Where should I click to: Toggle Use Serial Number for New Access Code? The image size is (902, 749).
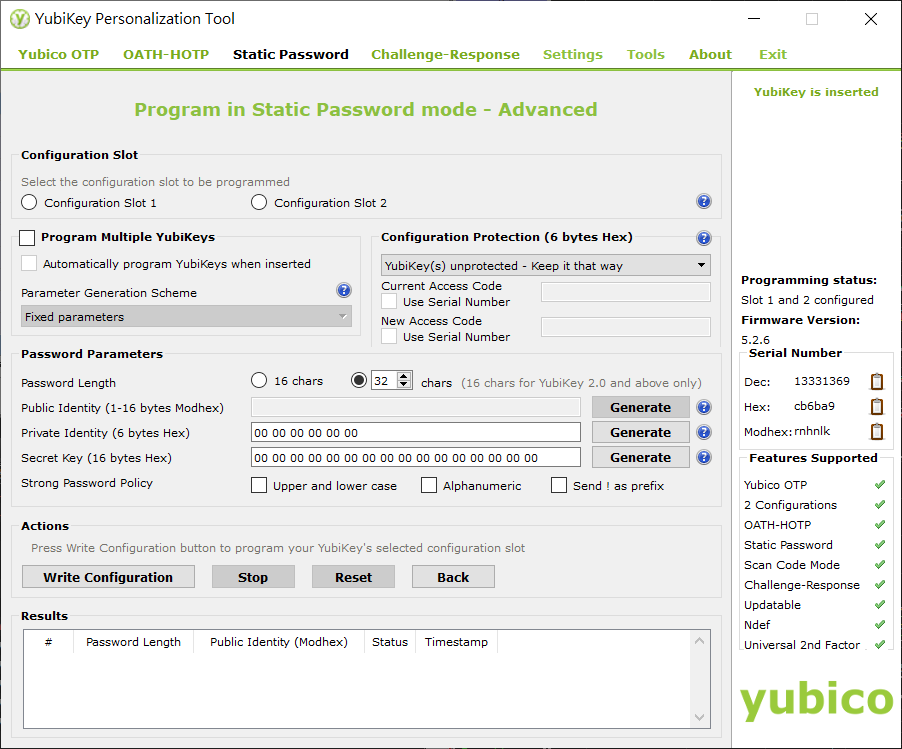tap(389, 337)
